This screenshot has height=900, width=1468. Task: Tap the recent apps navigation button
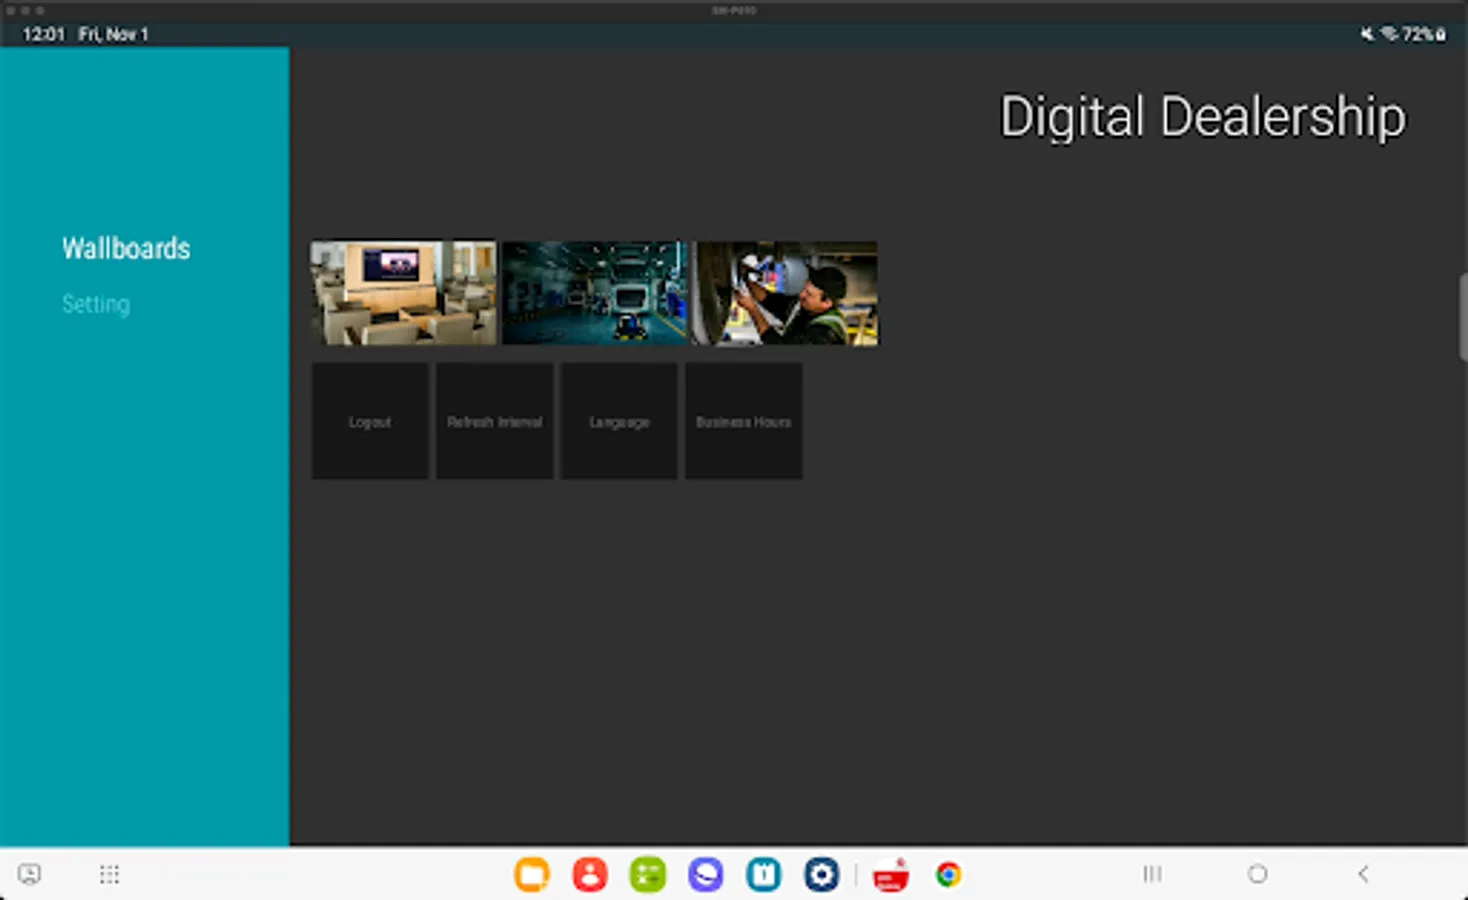click(1152, 874)
